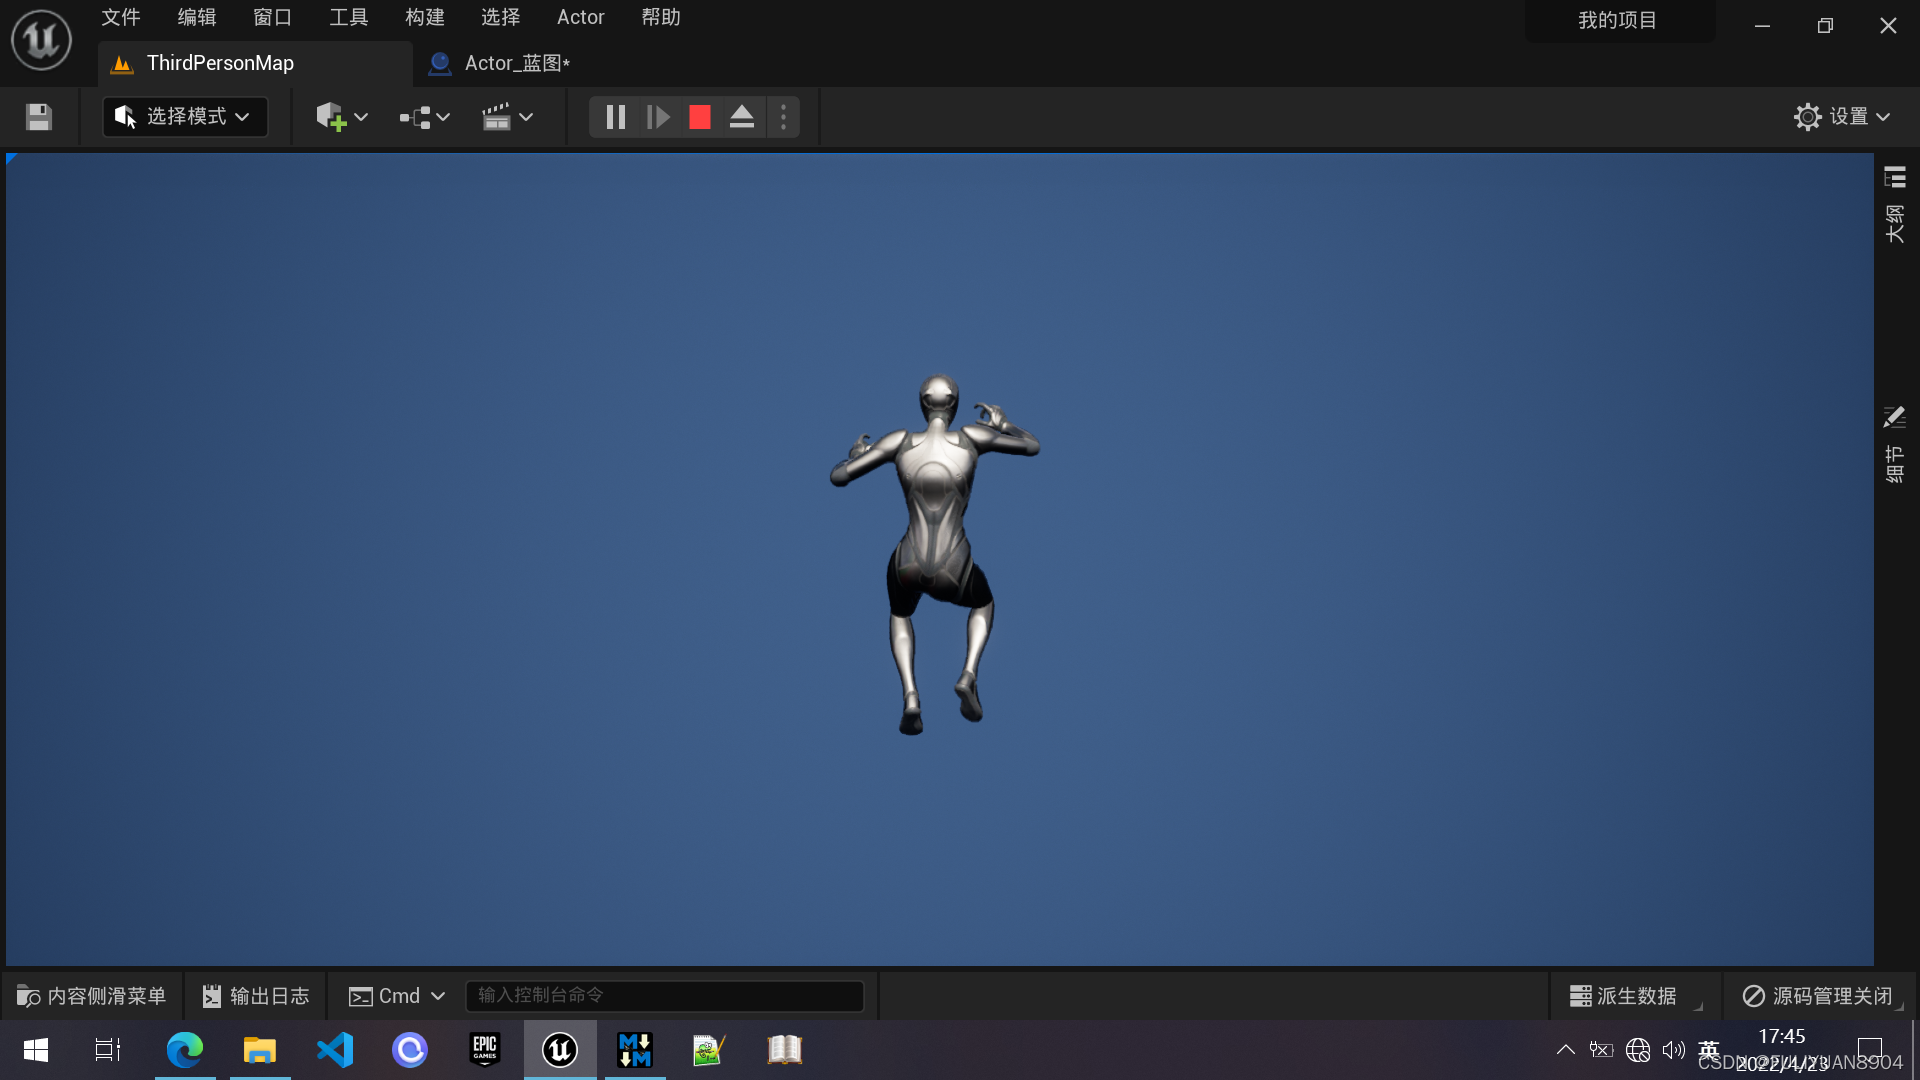1920x1080 pixels.
Task: Open the MM markdown app in taskbar
Action: coord(635,1050)
